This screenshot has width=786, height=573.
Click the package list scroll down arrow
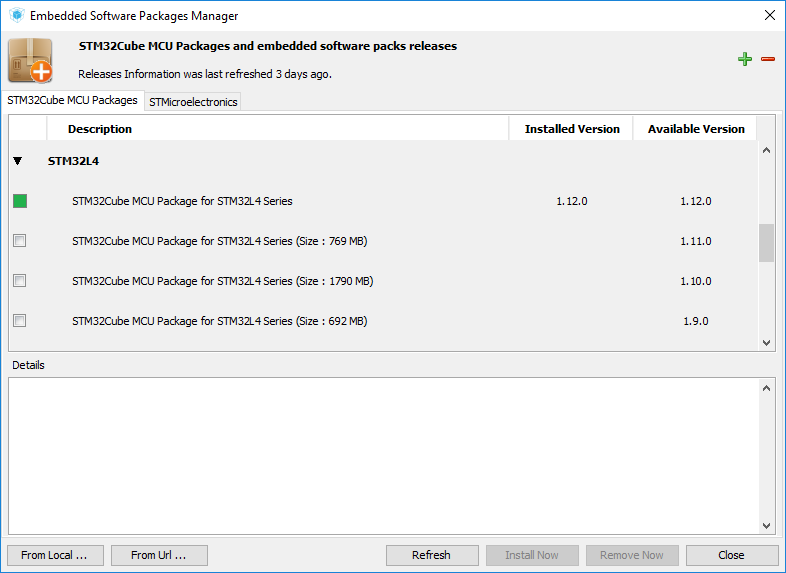(766, 343)
